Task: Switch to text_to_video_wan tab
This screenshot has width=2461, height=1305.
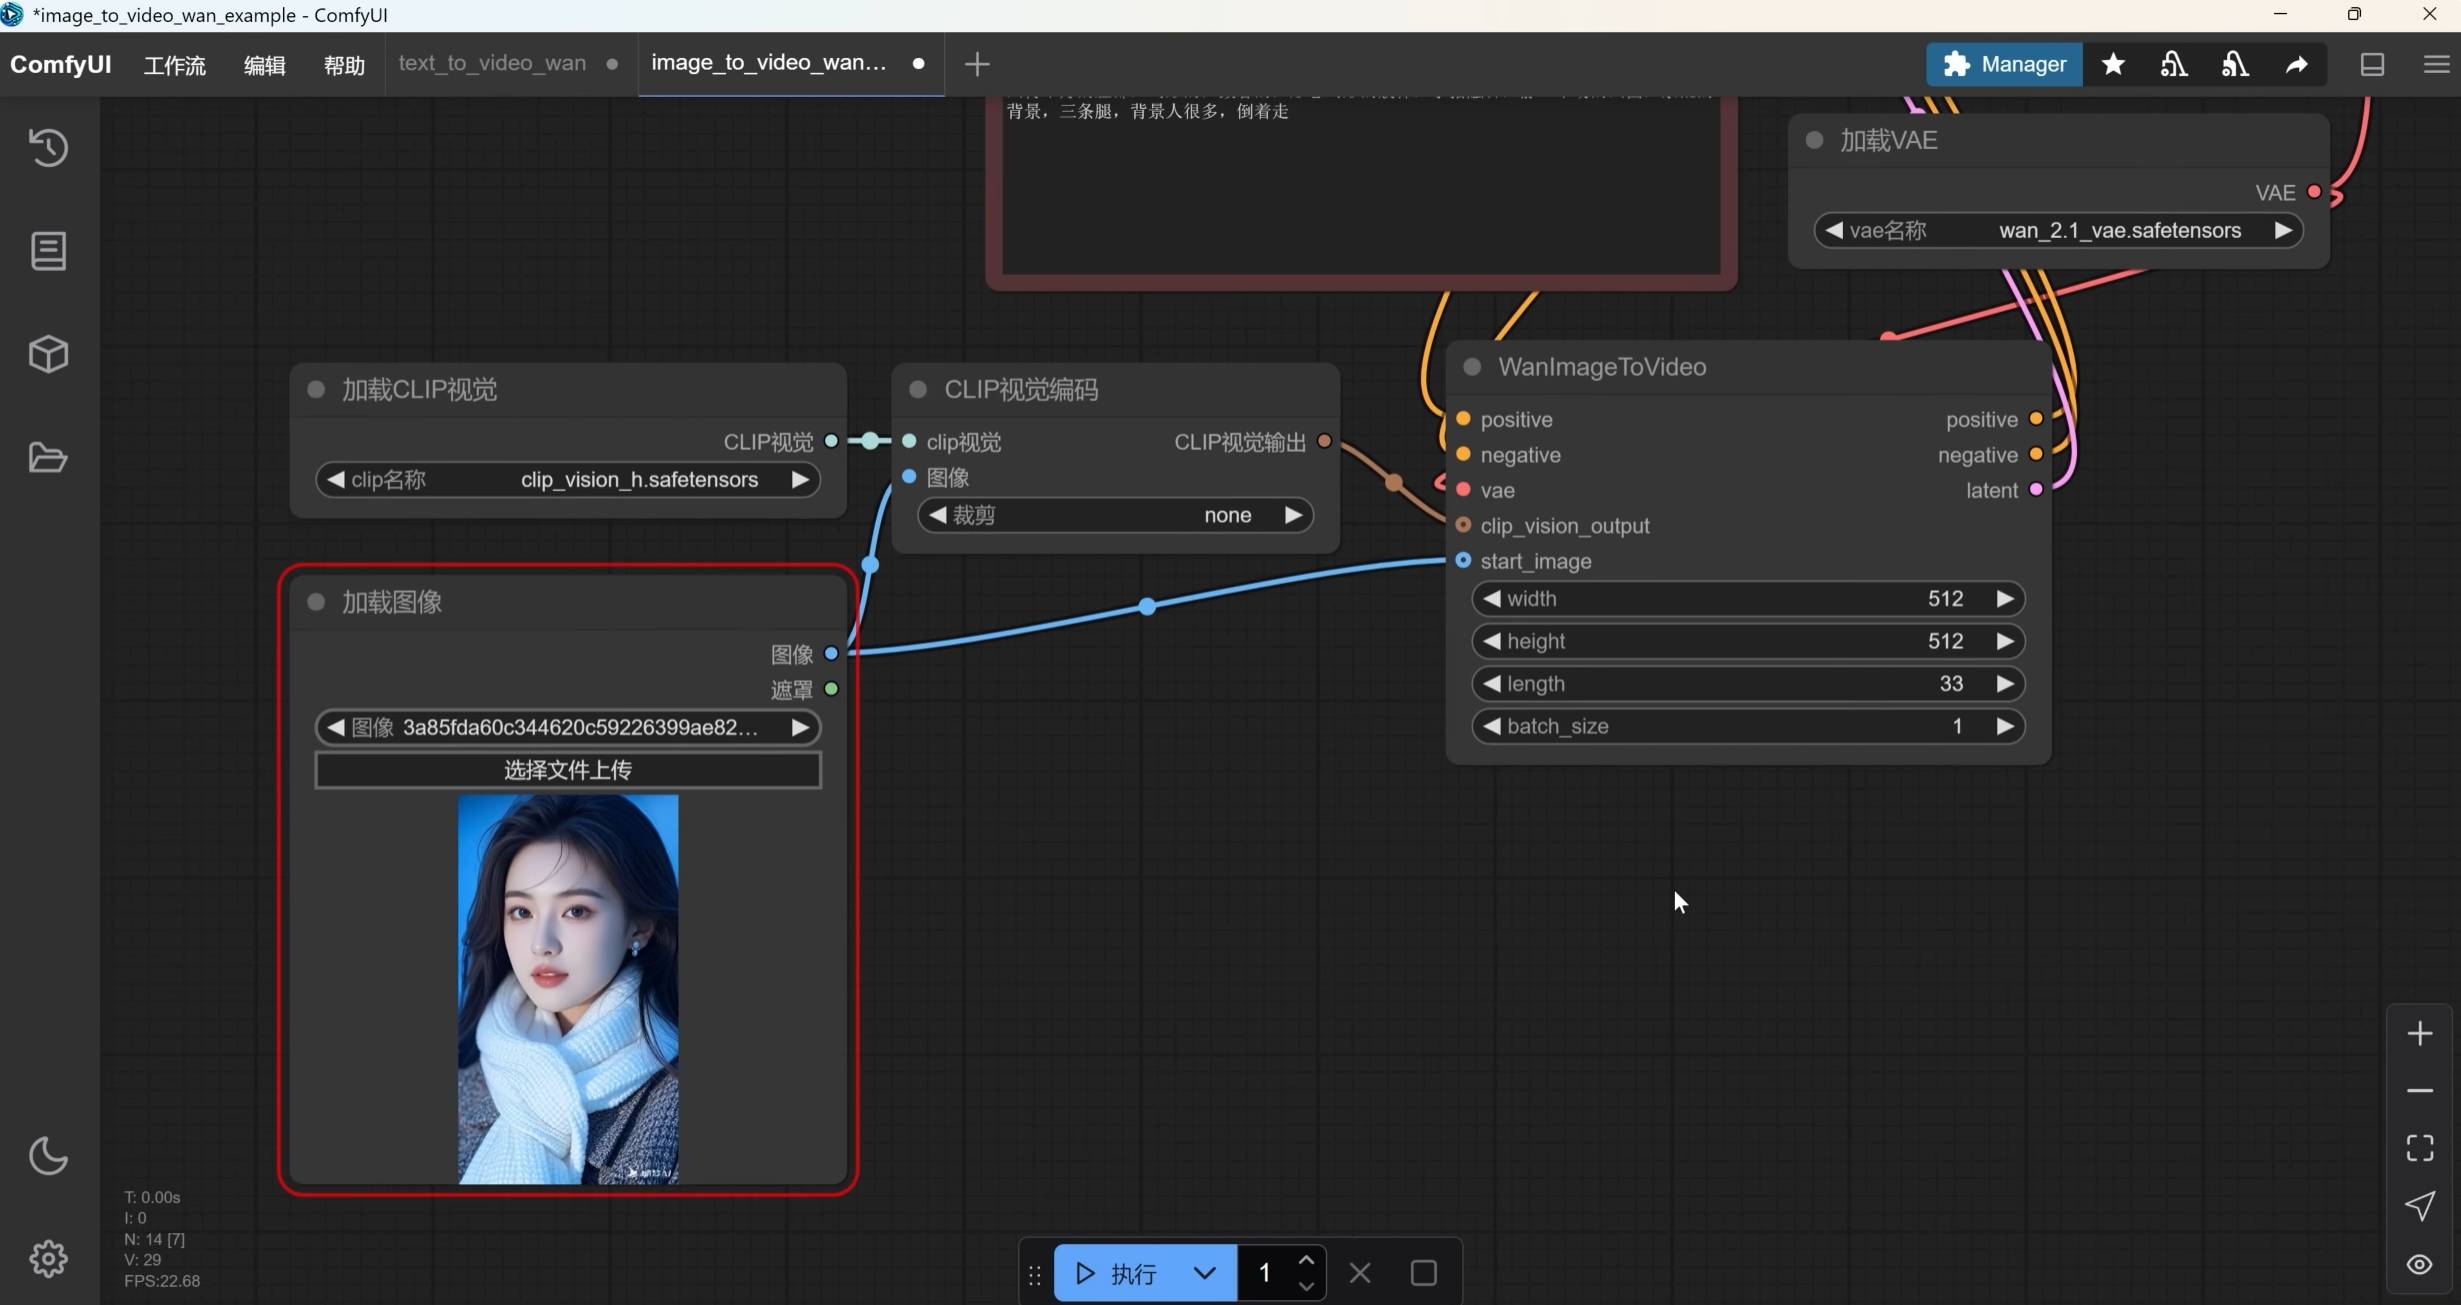Action: [x=492, y=63]
